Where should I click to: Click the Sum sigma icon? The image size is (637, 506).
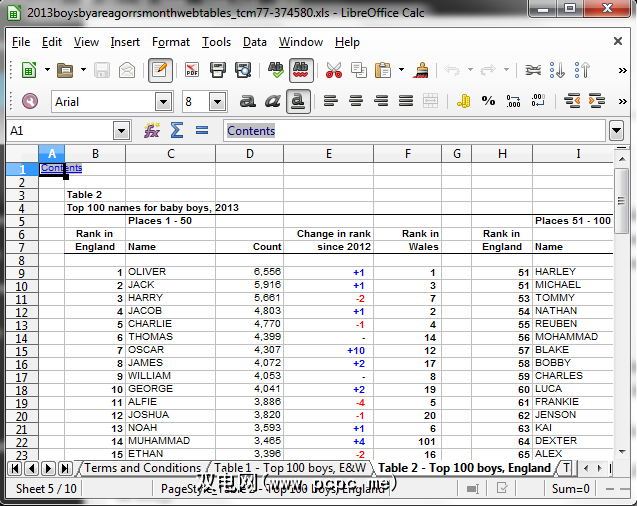tap(177, 131)
